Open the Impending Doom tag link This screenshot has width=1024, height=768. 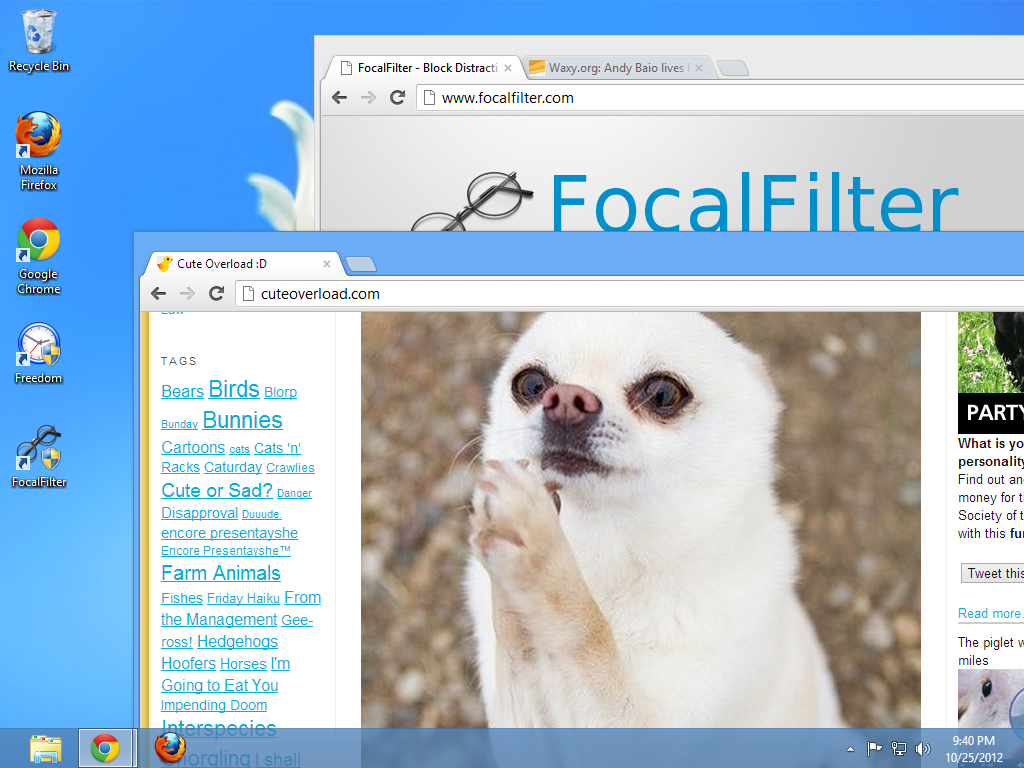(214, 705)
